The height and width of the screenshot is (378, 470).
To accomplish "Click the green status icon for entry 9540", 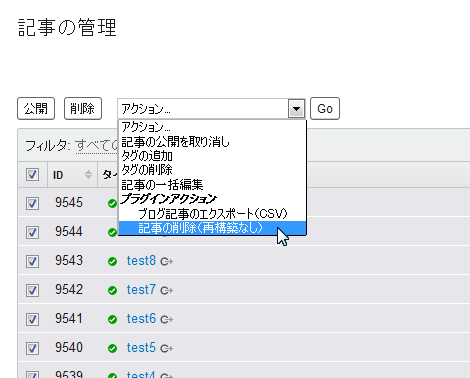I will point(112,348).
